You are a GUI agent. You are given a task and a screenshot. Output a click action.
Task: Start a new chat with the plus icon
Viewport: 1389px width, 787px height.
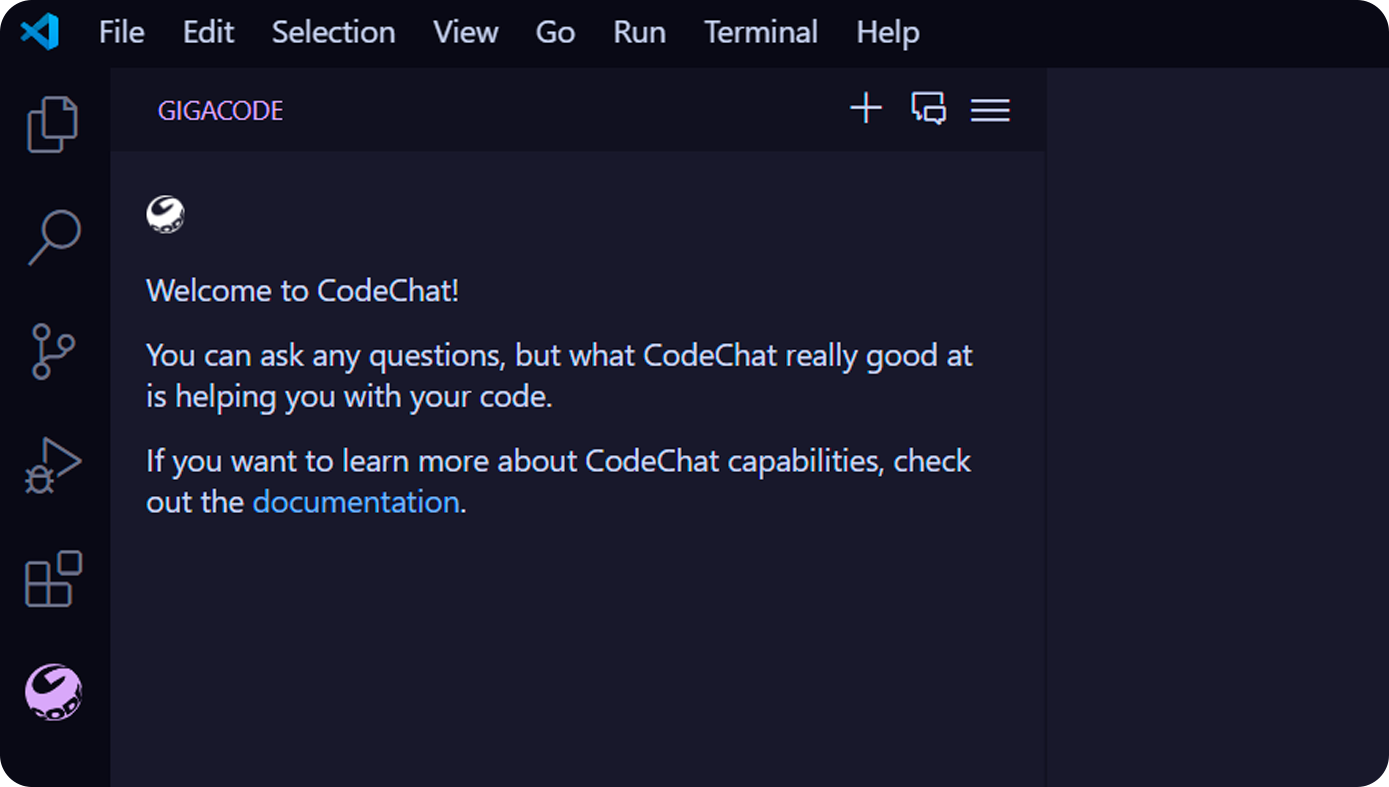tap(866, 108)
